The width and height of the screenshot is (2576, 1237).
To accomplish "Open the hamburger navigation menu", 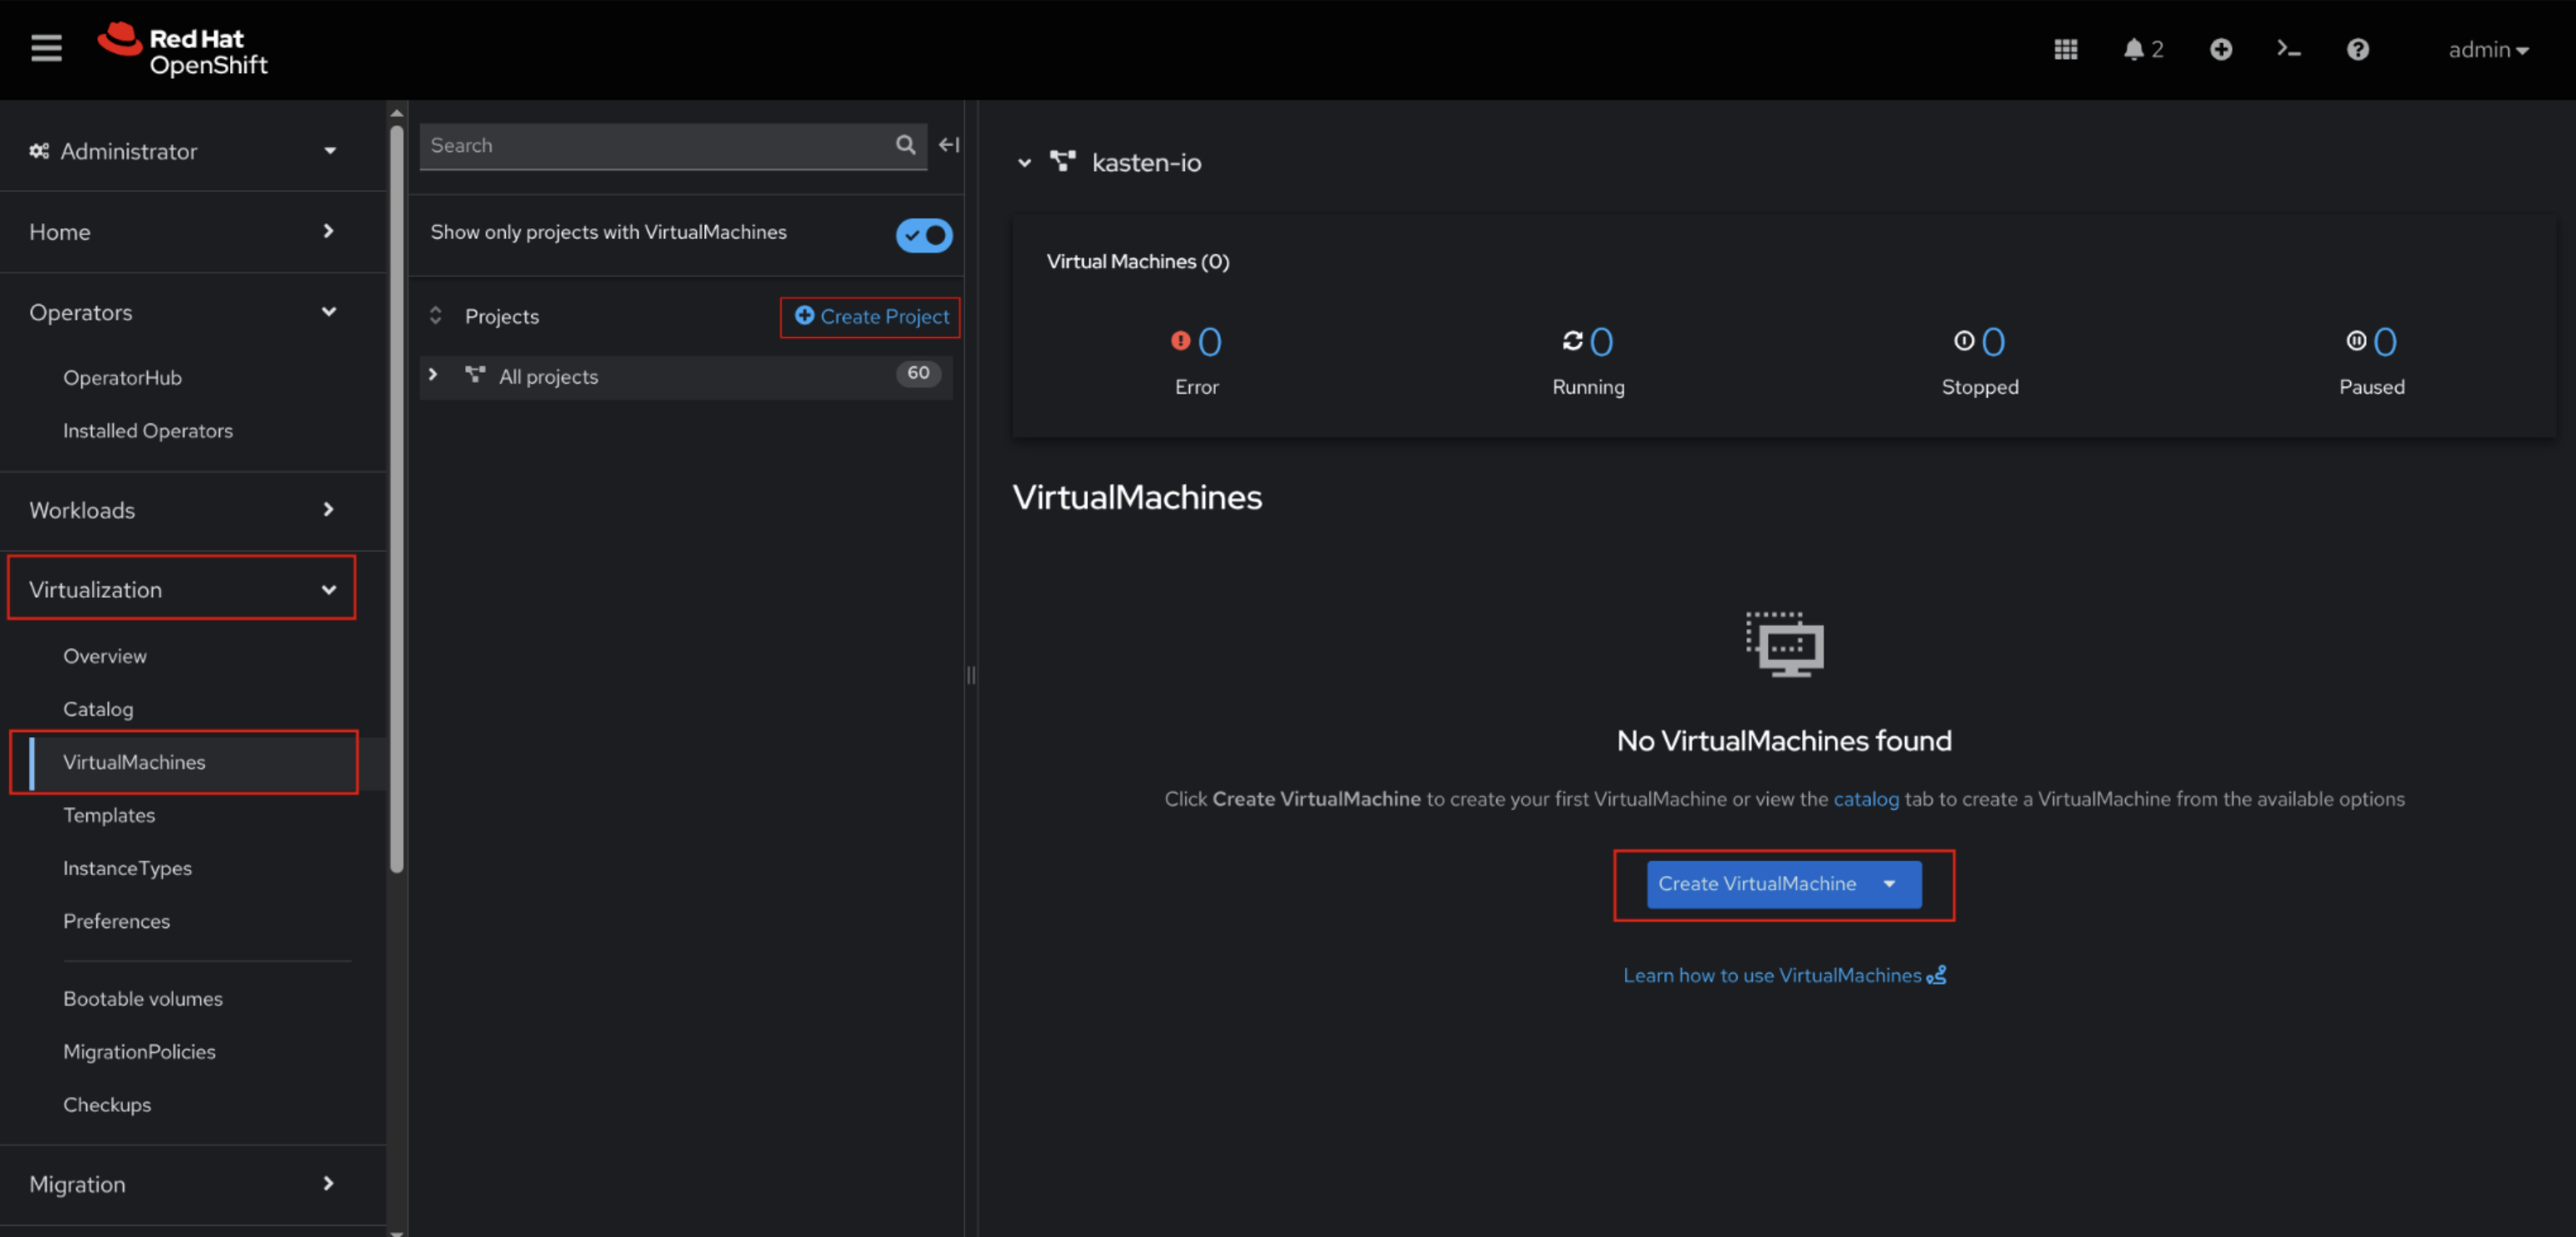I will [46, 48].
